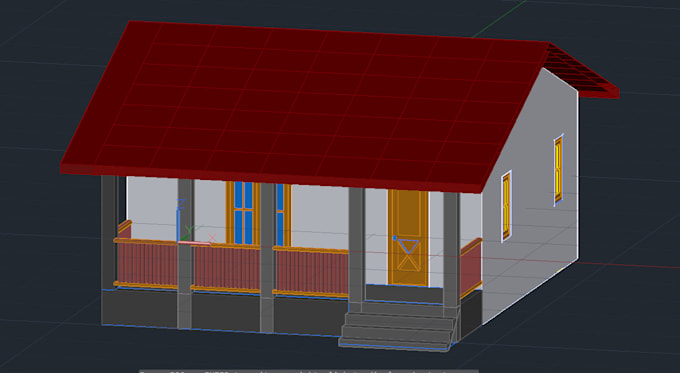The height and width of the screenshot is (373, 680).
Task: Select the railing panel below the blue window
Action: pyautogui.click(x=226, y=267)
